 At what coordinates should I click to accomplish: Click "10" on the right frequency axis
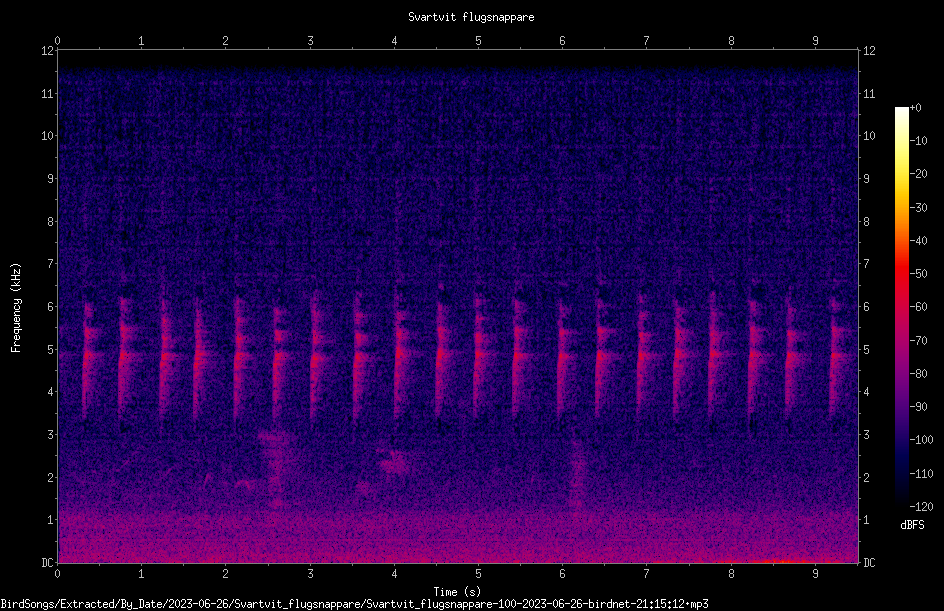pyautogui.click(x=869, y=136)
